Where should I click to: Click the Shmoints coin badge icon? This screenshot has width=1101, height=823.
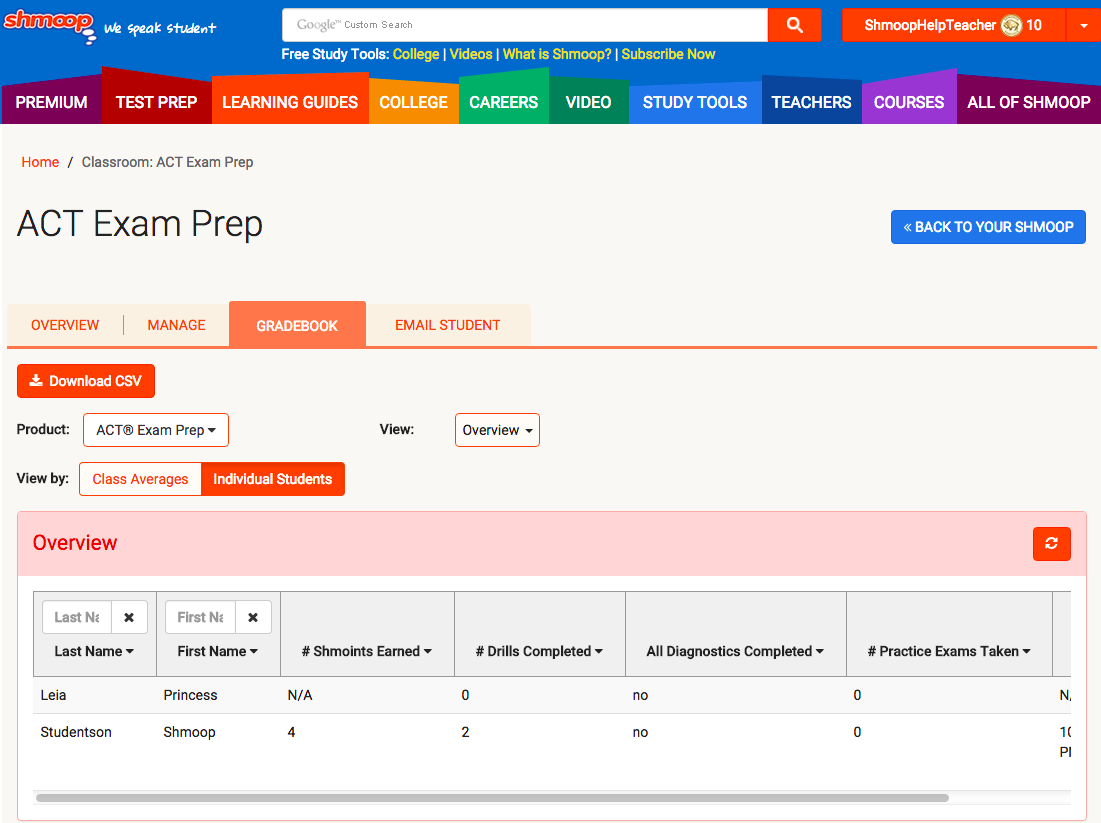[1011, 25]
